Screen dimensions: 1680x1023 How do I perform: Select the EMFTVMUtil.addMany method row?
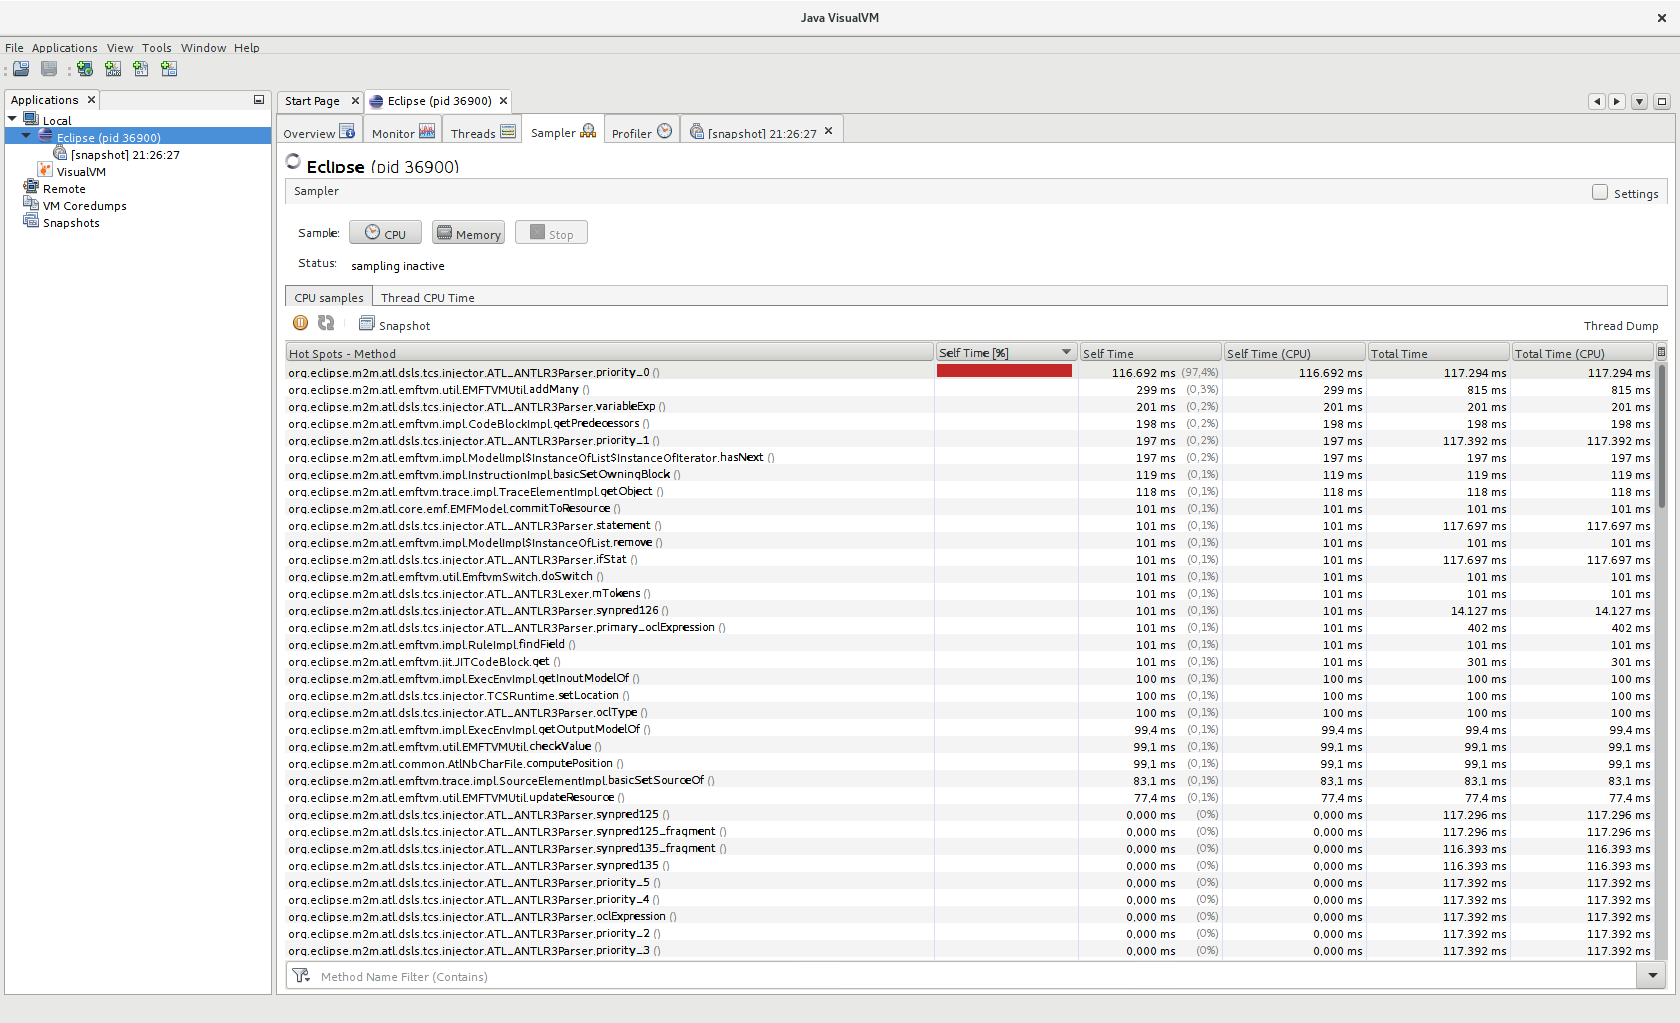click(970, 389)
